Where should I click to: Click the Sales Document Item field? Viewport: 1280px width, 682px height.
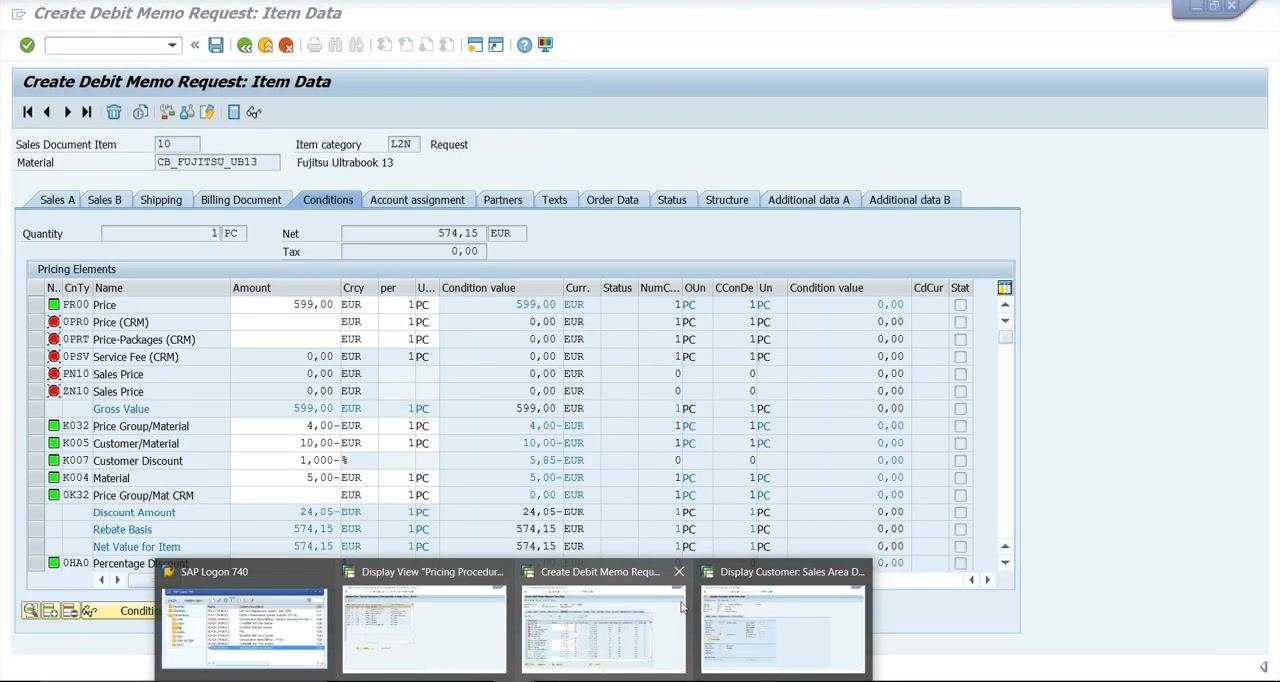177,144
